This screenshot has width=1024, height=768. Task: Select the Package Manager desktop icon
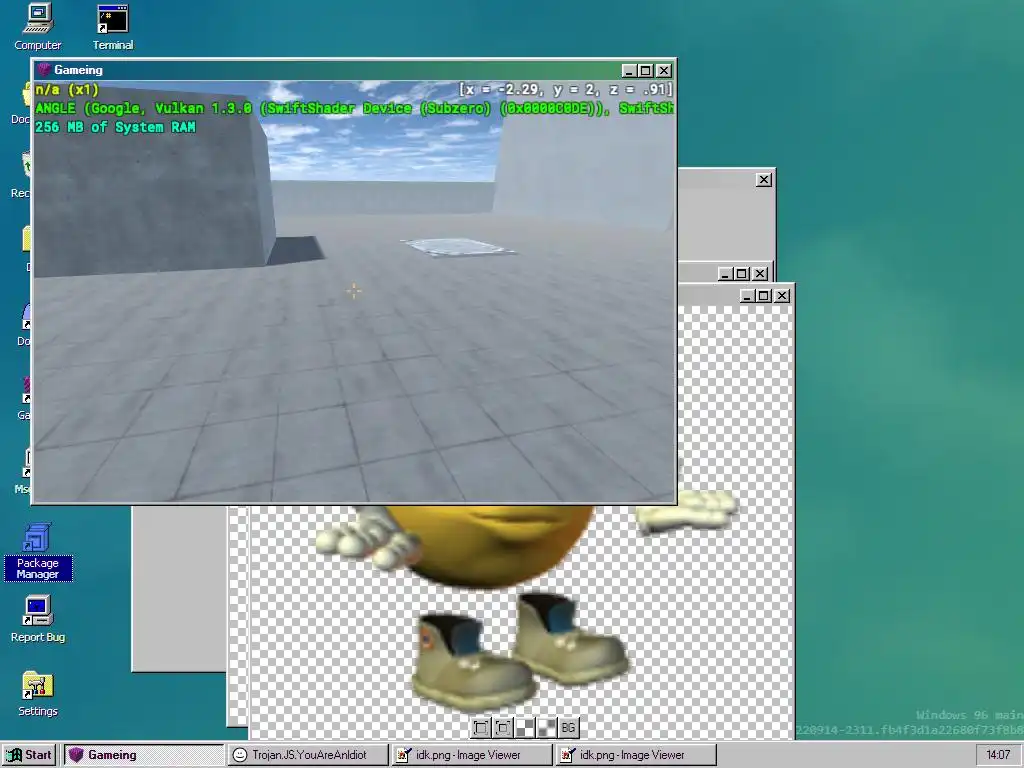coord(38,552)
